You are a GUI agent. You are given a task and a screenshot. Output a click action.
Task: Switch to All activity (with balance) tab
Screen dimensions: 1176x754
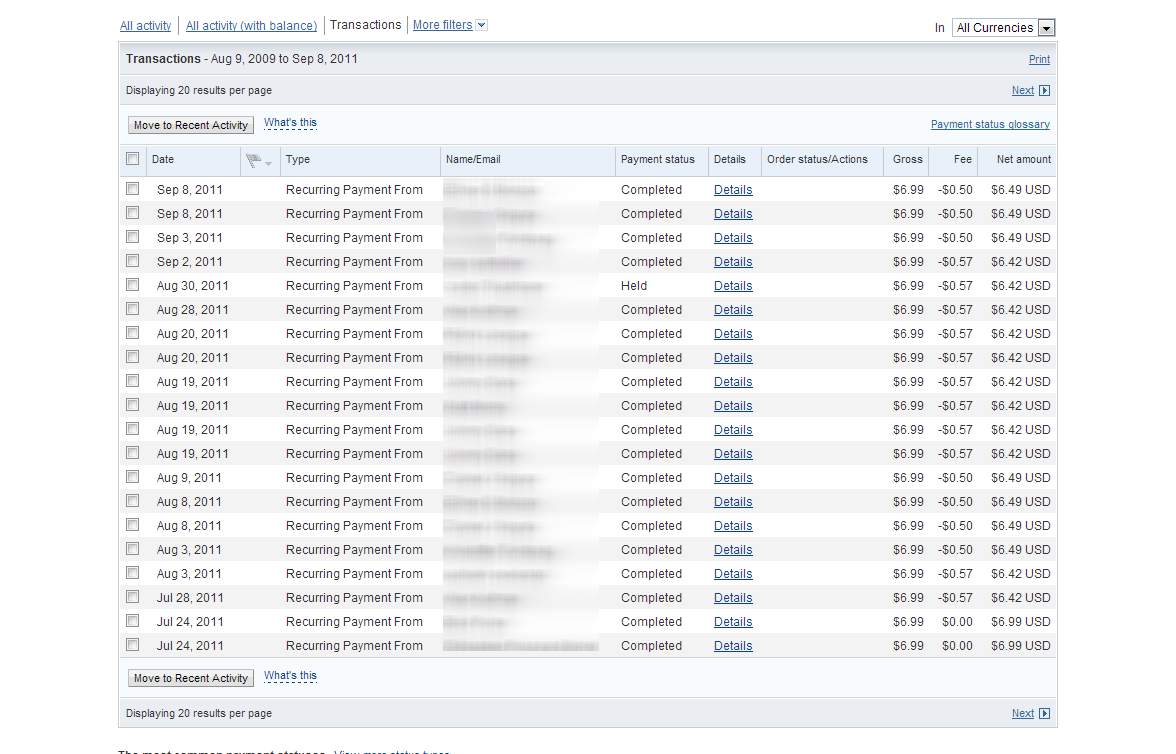pyautogui.click(x=251, y=26)
